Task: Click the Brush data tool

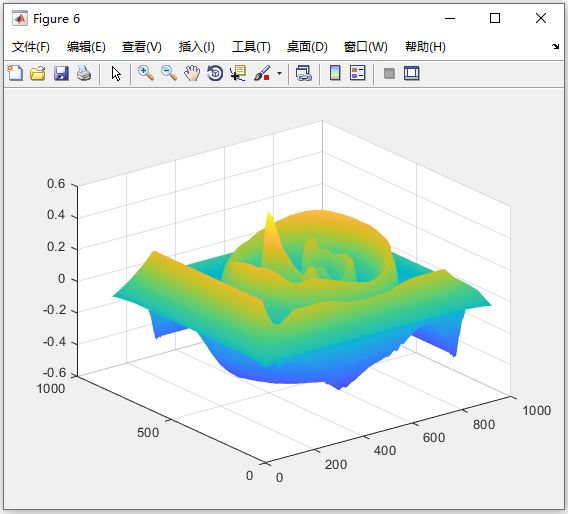Action: [x=262, y=73]
